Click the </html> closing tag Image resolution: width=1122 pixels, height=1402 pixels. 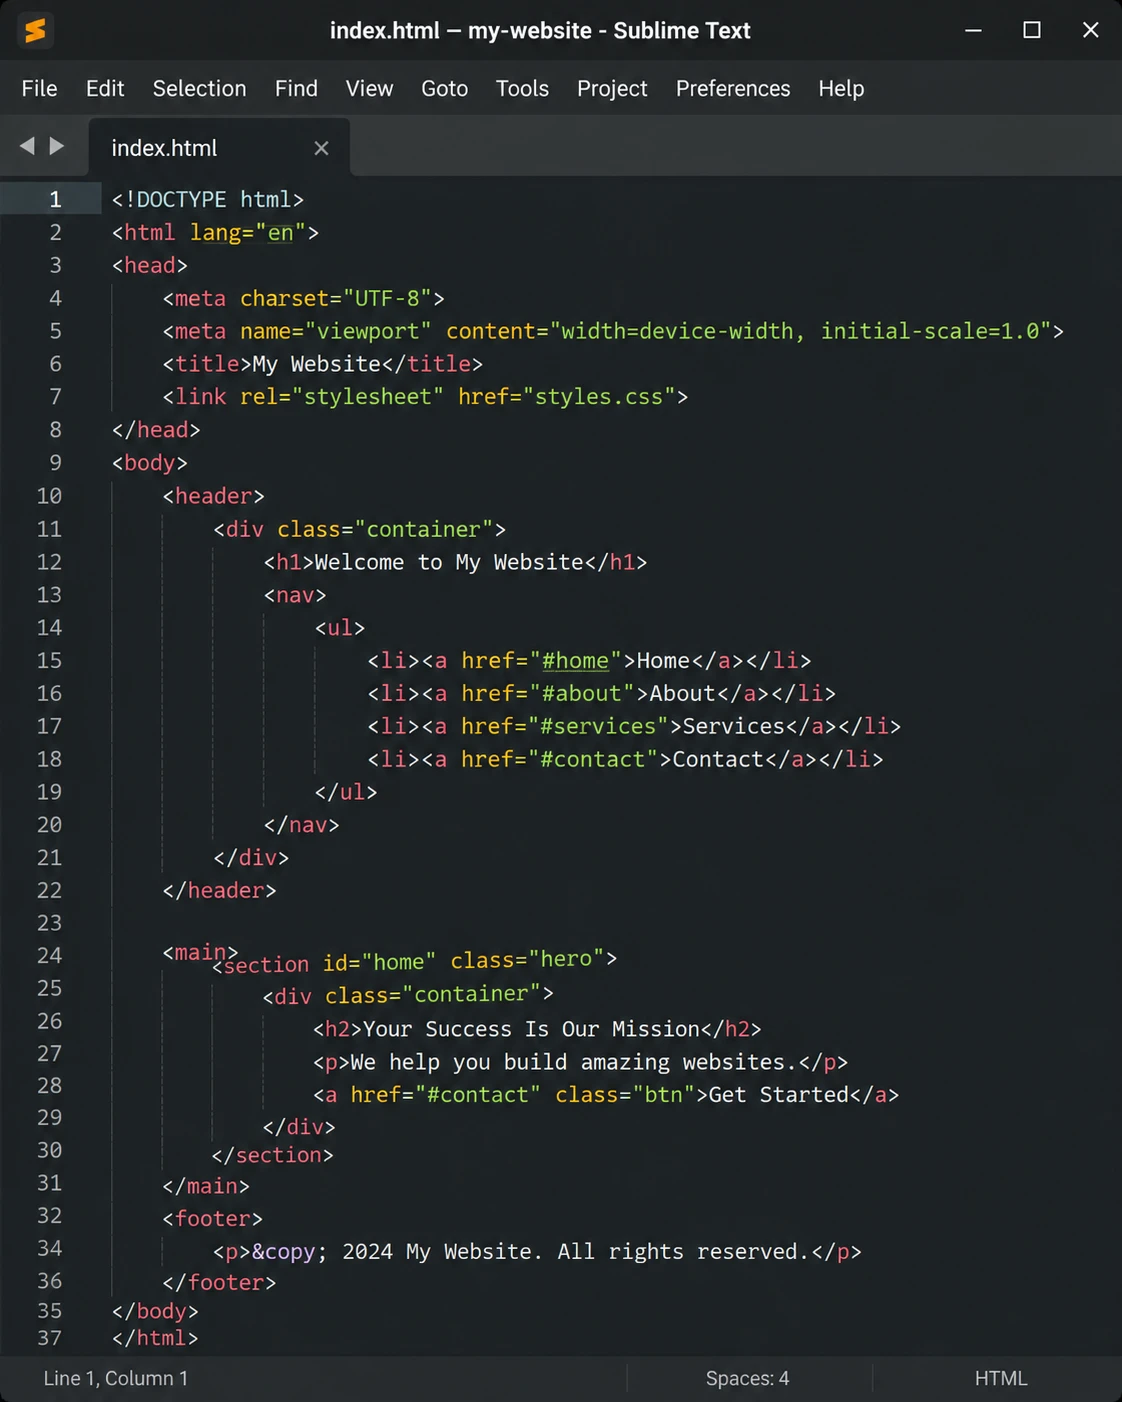point(155,1337)
